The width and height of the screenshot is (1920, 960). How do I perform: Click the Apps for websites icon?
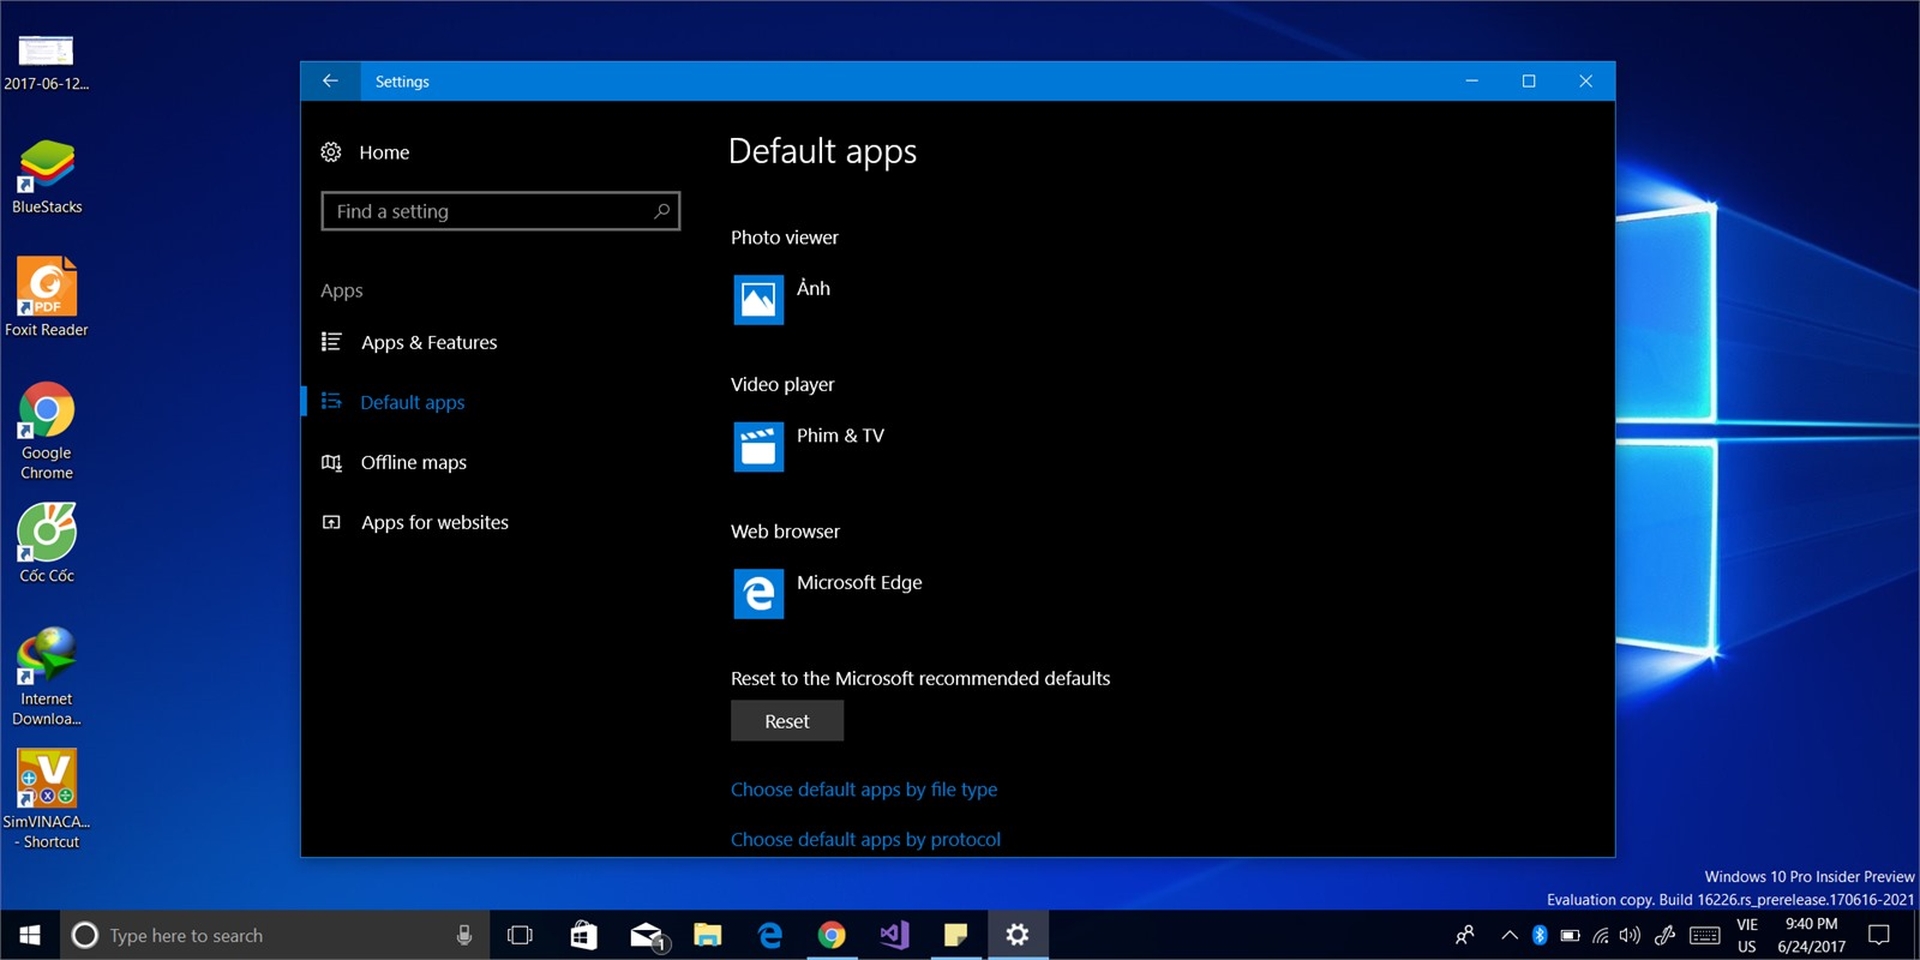(x=331, y=522)
